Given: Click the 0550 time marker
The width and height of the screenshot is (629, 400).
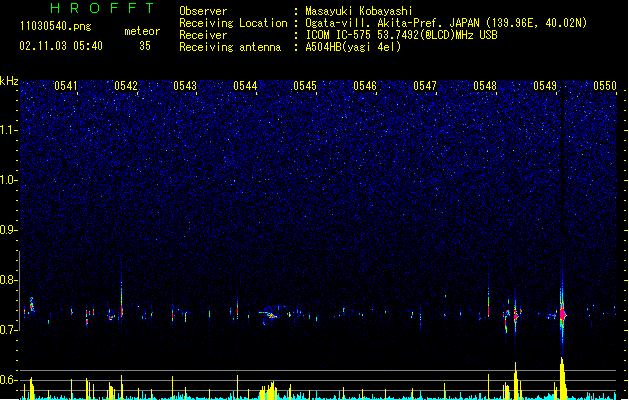Looking at the screenshot, I should pos(605,86).
